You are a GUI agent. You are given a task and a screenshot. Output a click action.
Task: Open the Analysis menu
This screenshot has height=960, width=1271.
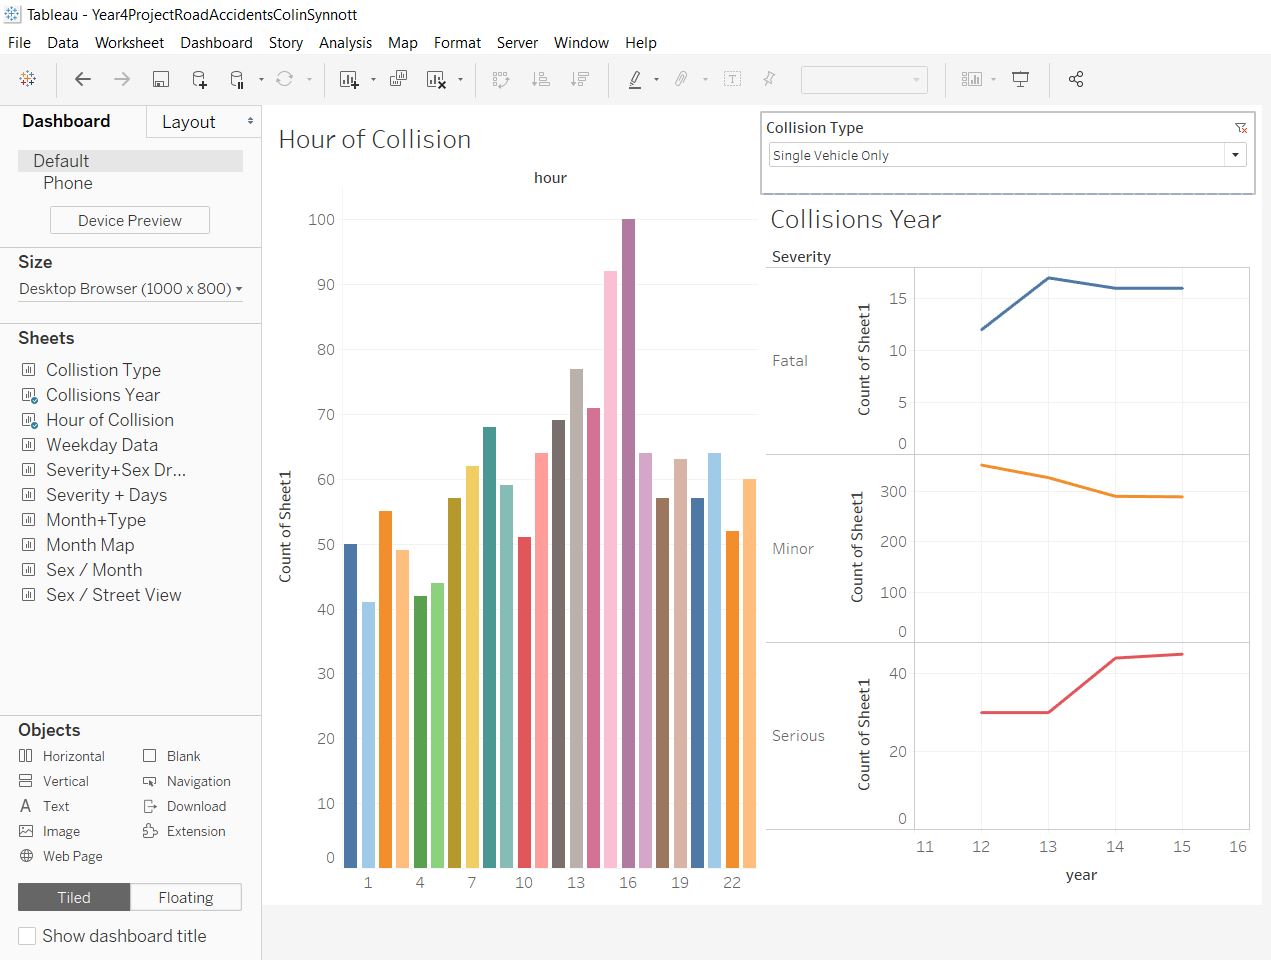(345, 42)
